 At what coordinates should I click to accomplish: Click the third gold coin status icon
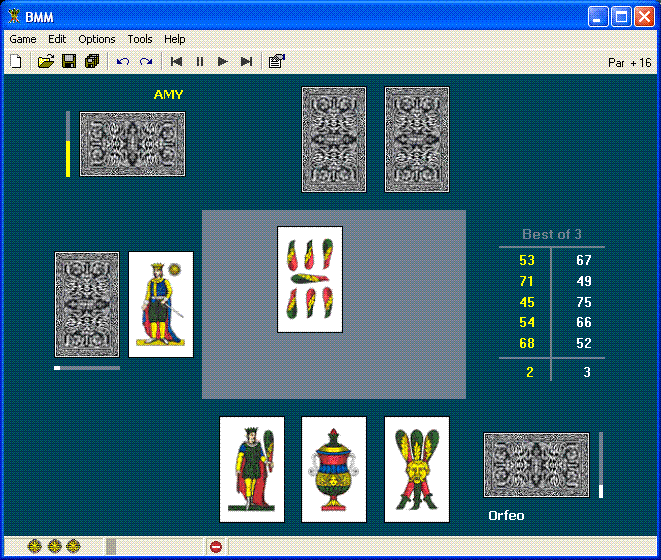(x=73, y=547)
